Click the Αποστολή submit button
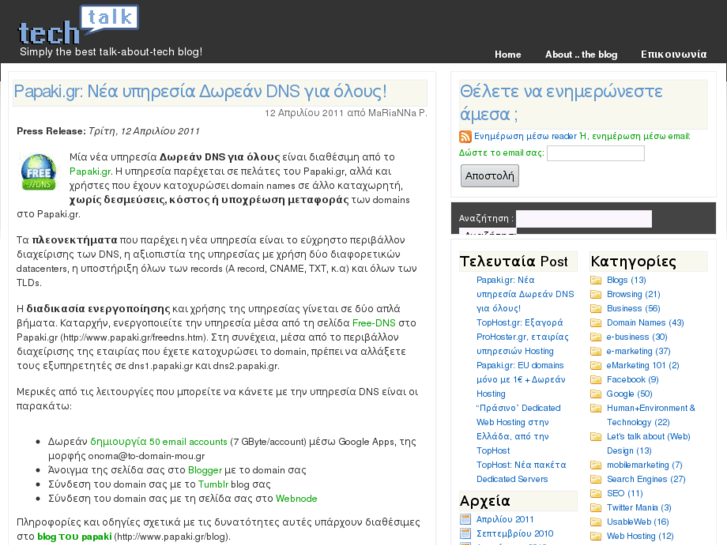This screenshot has width=727, height=545. pyautogui.click(x=490, y=176)
